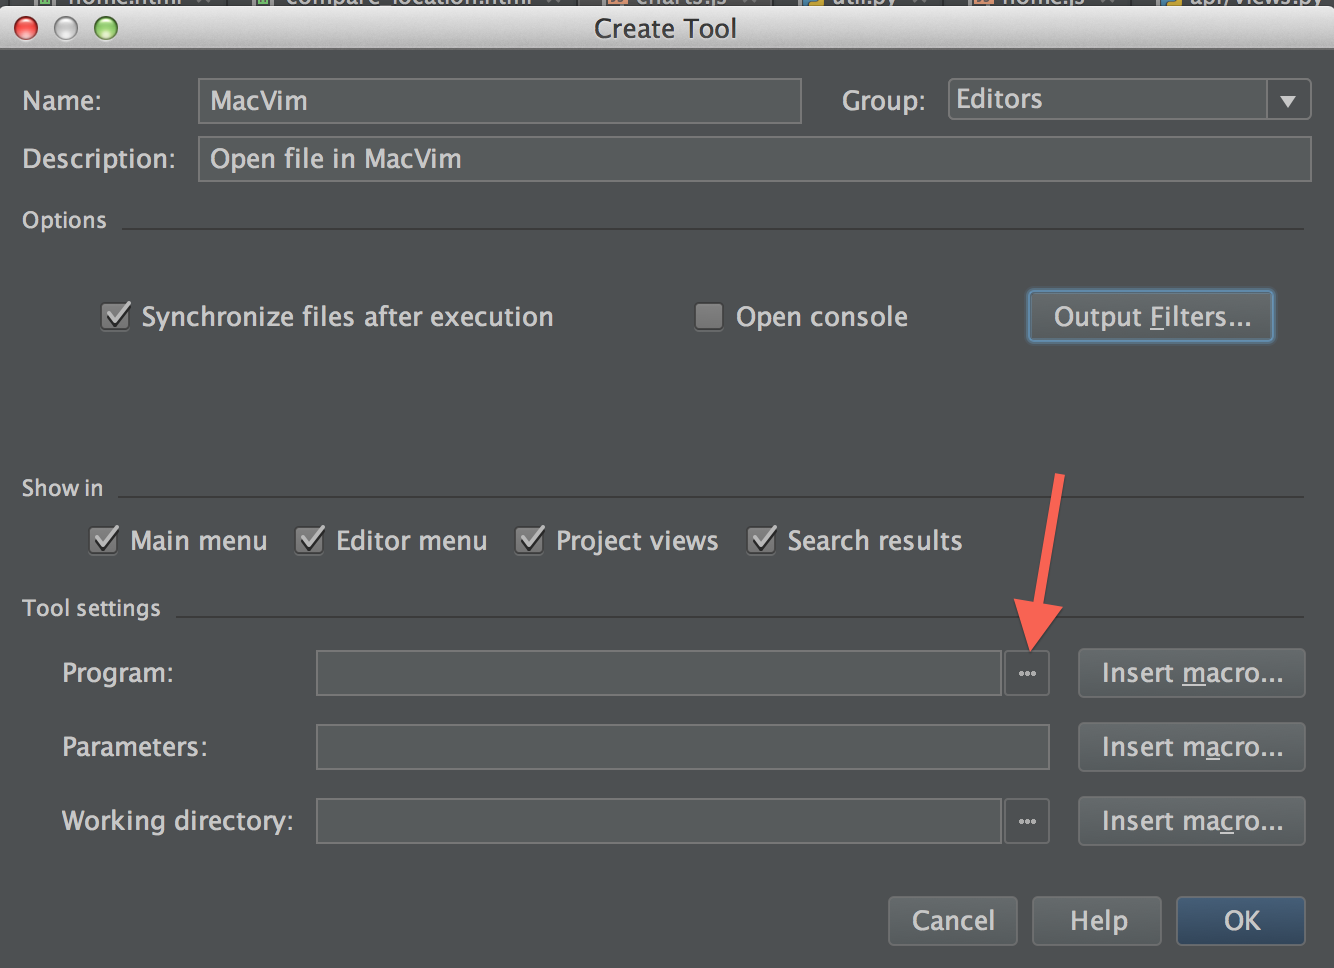Click into the Working directory field
Image resolution: width=1334 pixels, height=968 pixels.
coord(659,821)
